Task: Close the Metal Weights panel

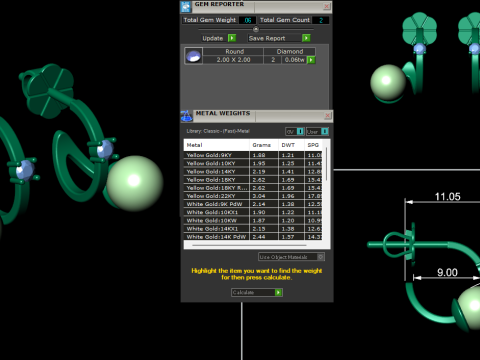Action: point(328,115)
